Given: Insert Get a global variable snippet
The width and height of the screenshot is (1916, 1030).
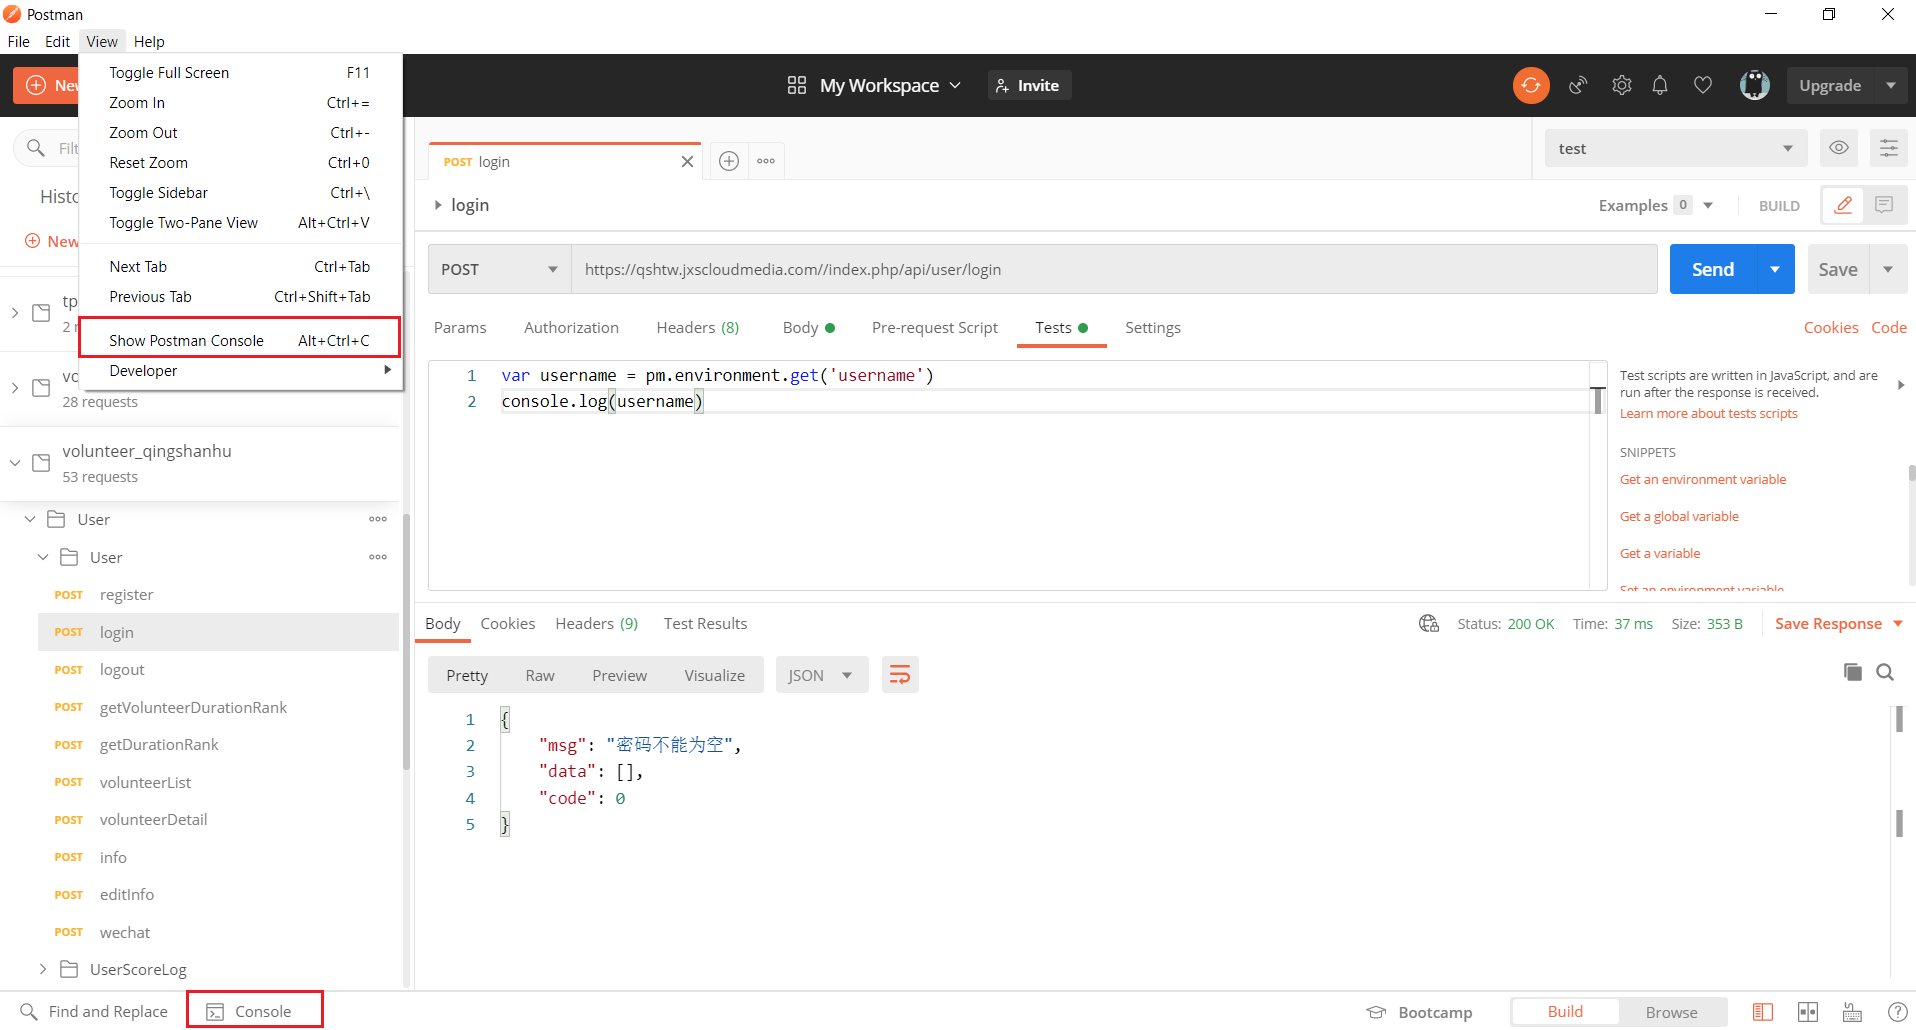Looking at the screenshot, I should coord(1679,517).
